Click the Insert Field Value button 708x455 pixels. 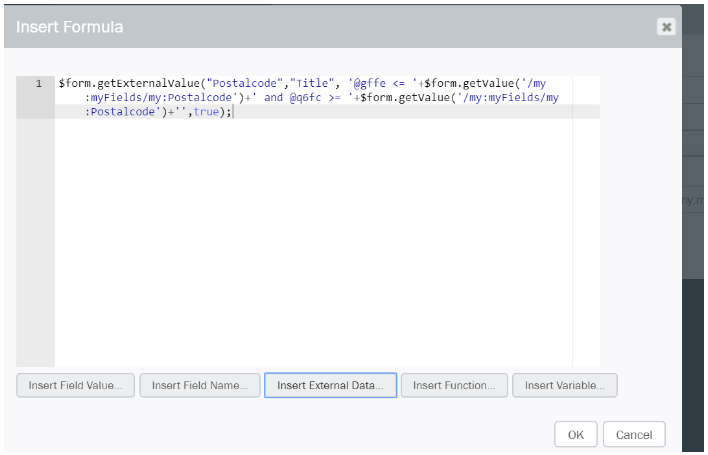[75, 385]
